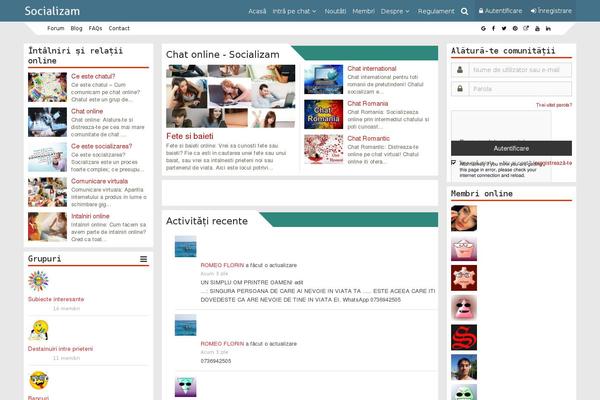600x400 pixels.
Task: Click the Destainuiri intre prieteni group icon
Action: [x=38, y=330]
